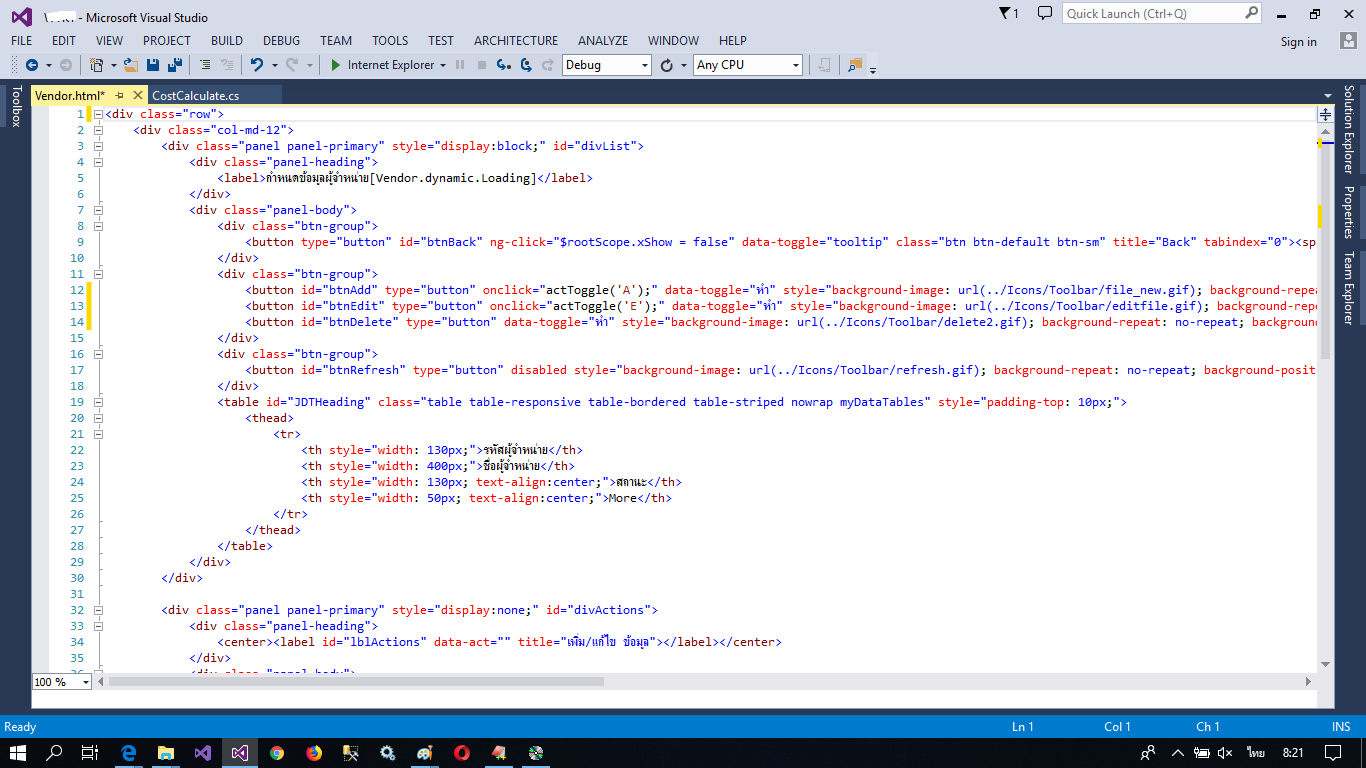This screenshot has height=768, width=1366.
Task: Collapse the thead block at line 20
Action: [x=98, y=418]
